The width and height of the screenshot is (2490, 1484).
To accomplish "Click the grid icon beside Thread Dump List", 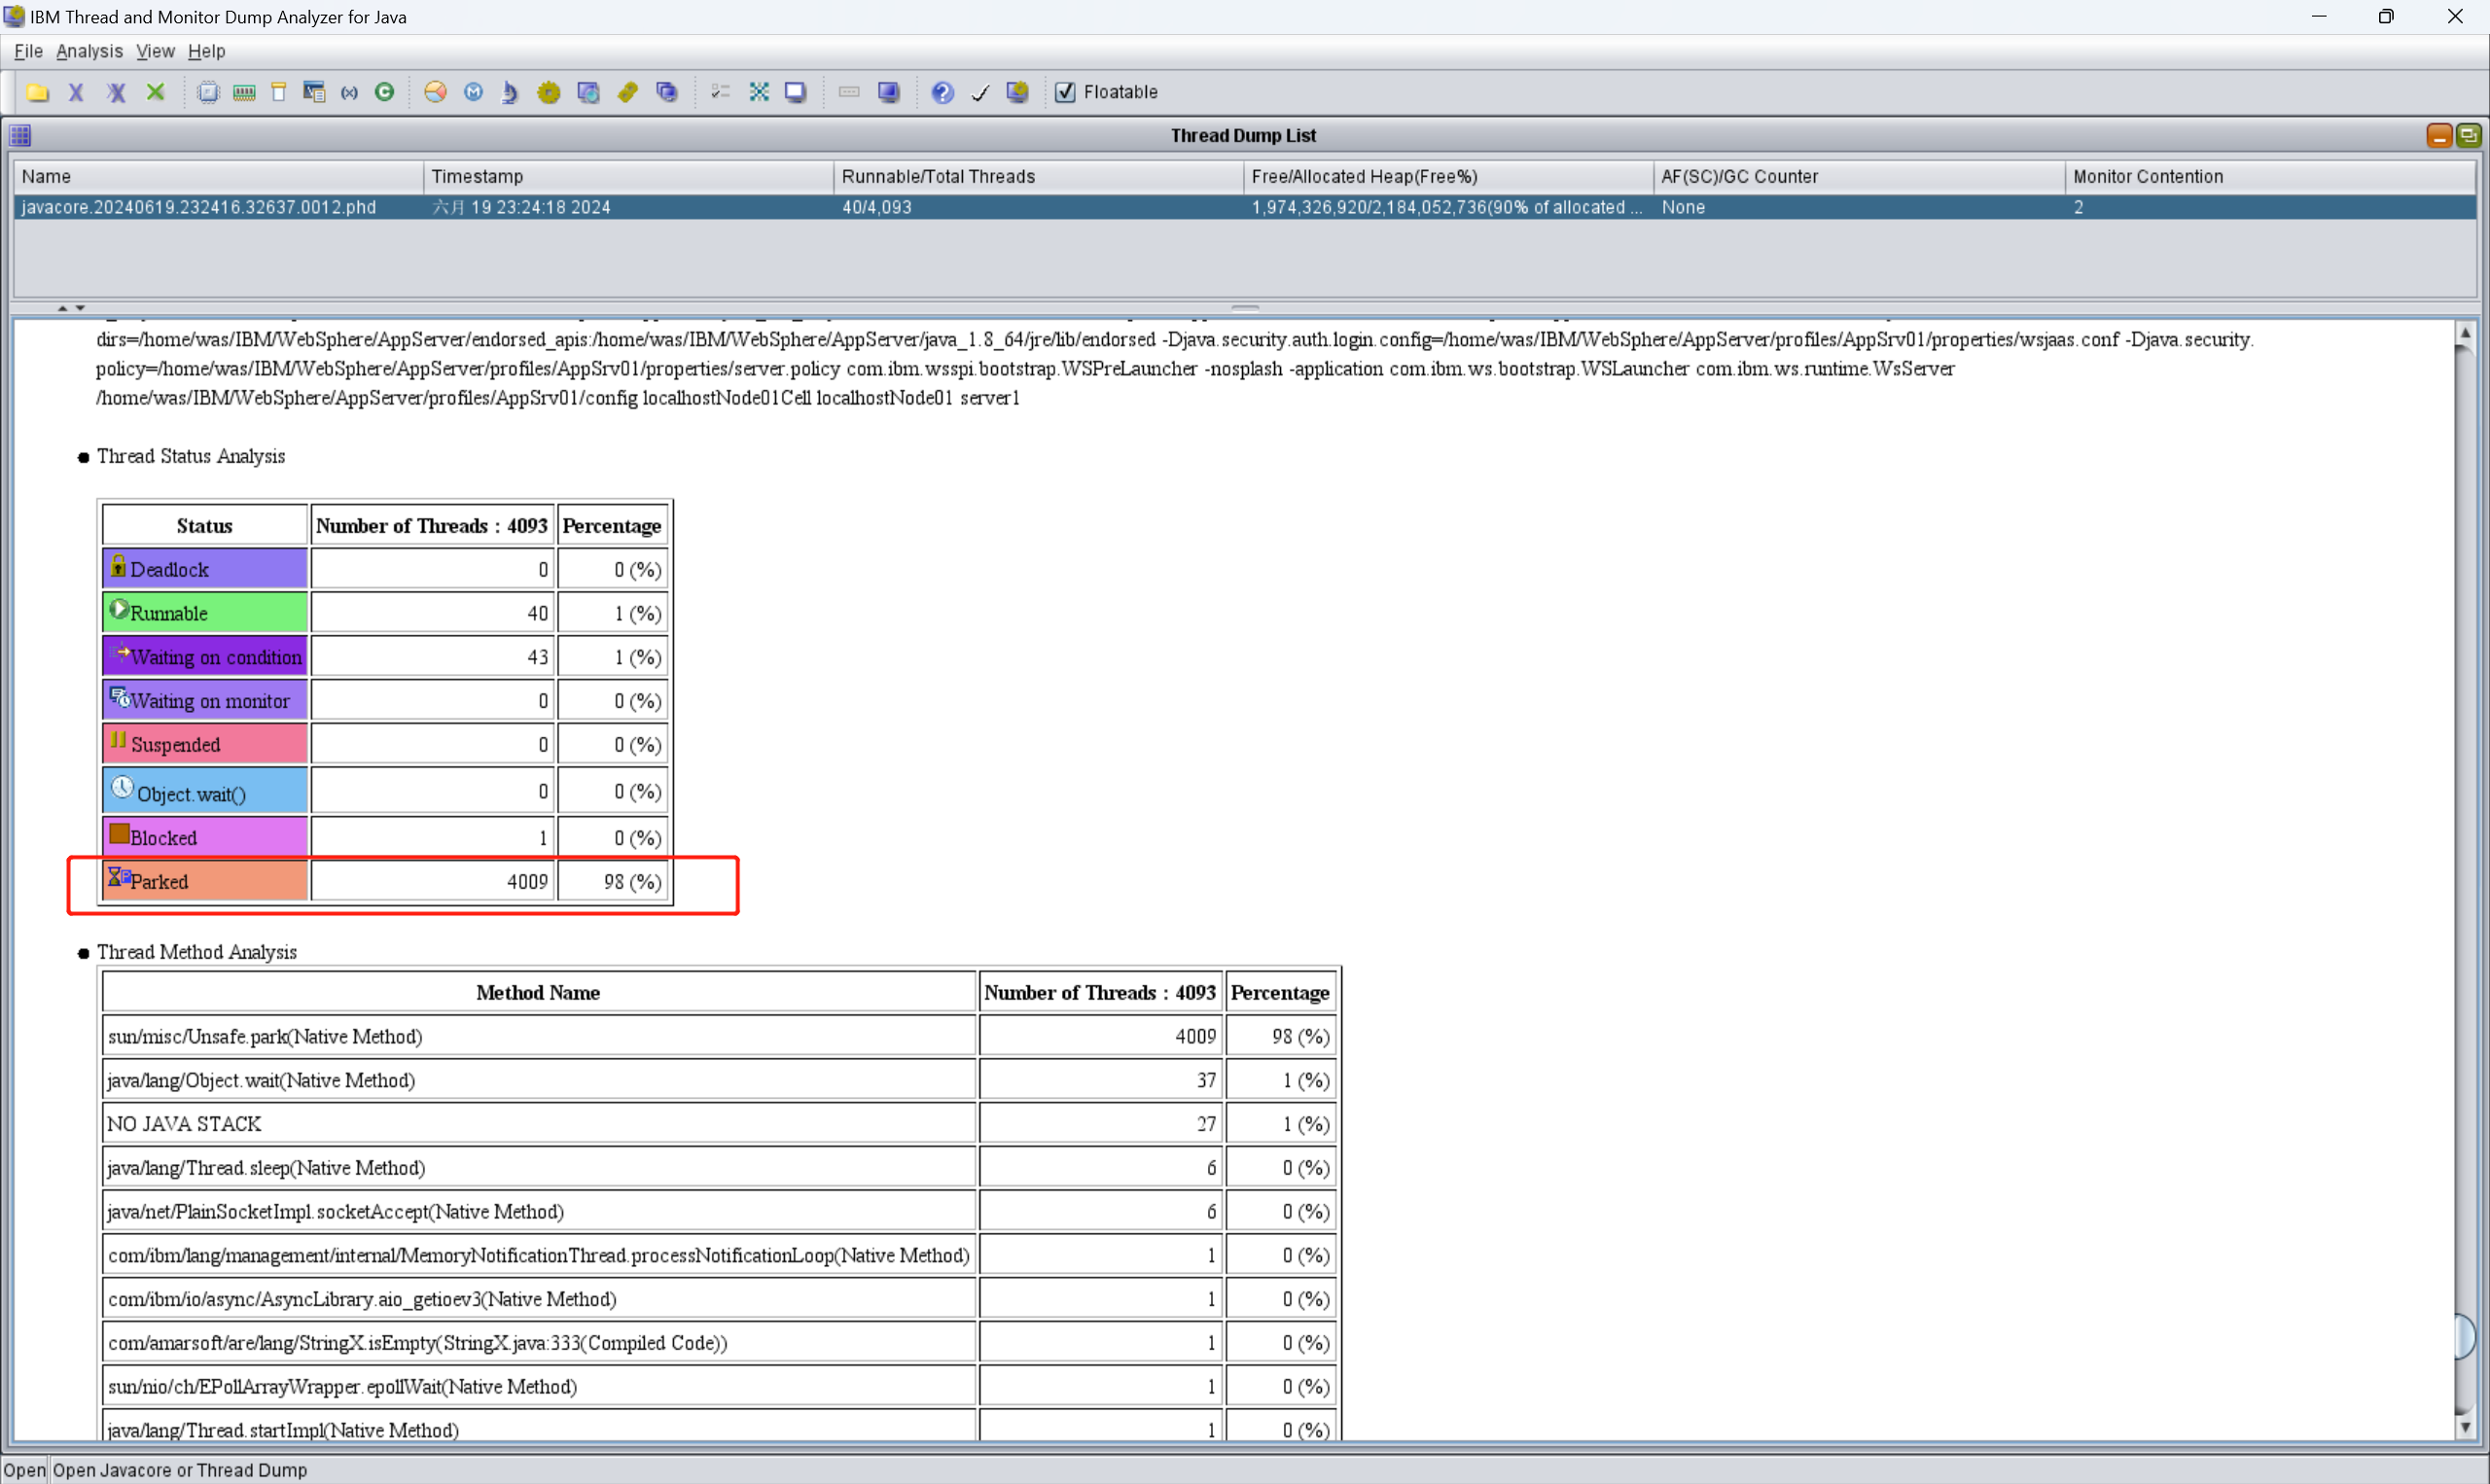I will (20, 135).
